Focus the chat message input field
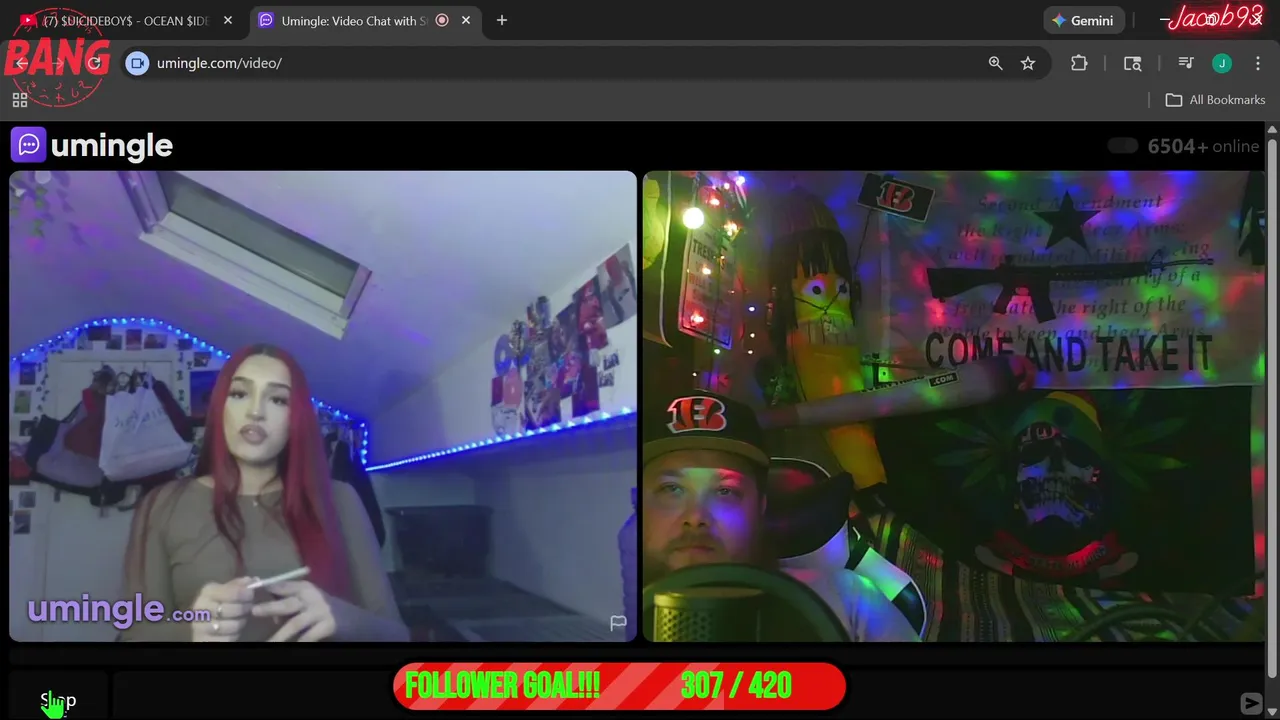Image resolution: width=1280 pixels, height=720 pixels. [675, 698]
